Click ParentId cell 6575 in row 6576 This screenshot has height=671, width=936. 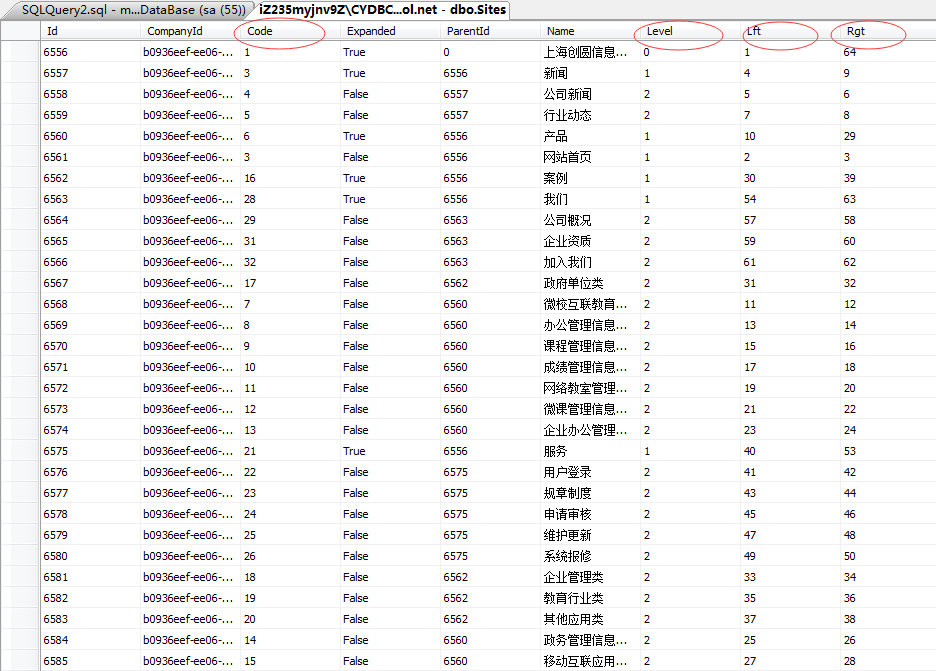(490, 472)
